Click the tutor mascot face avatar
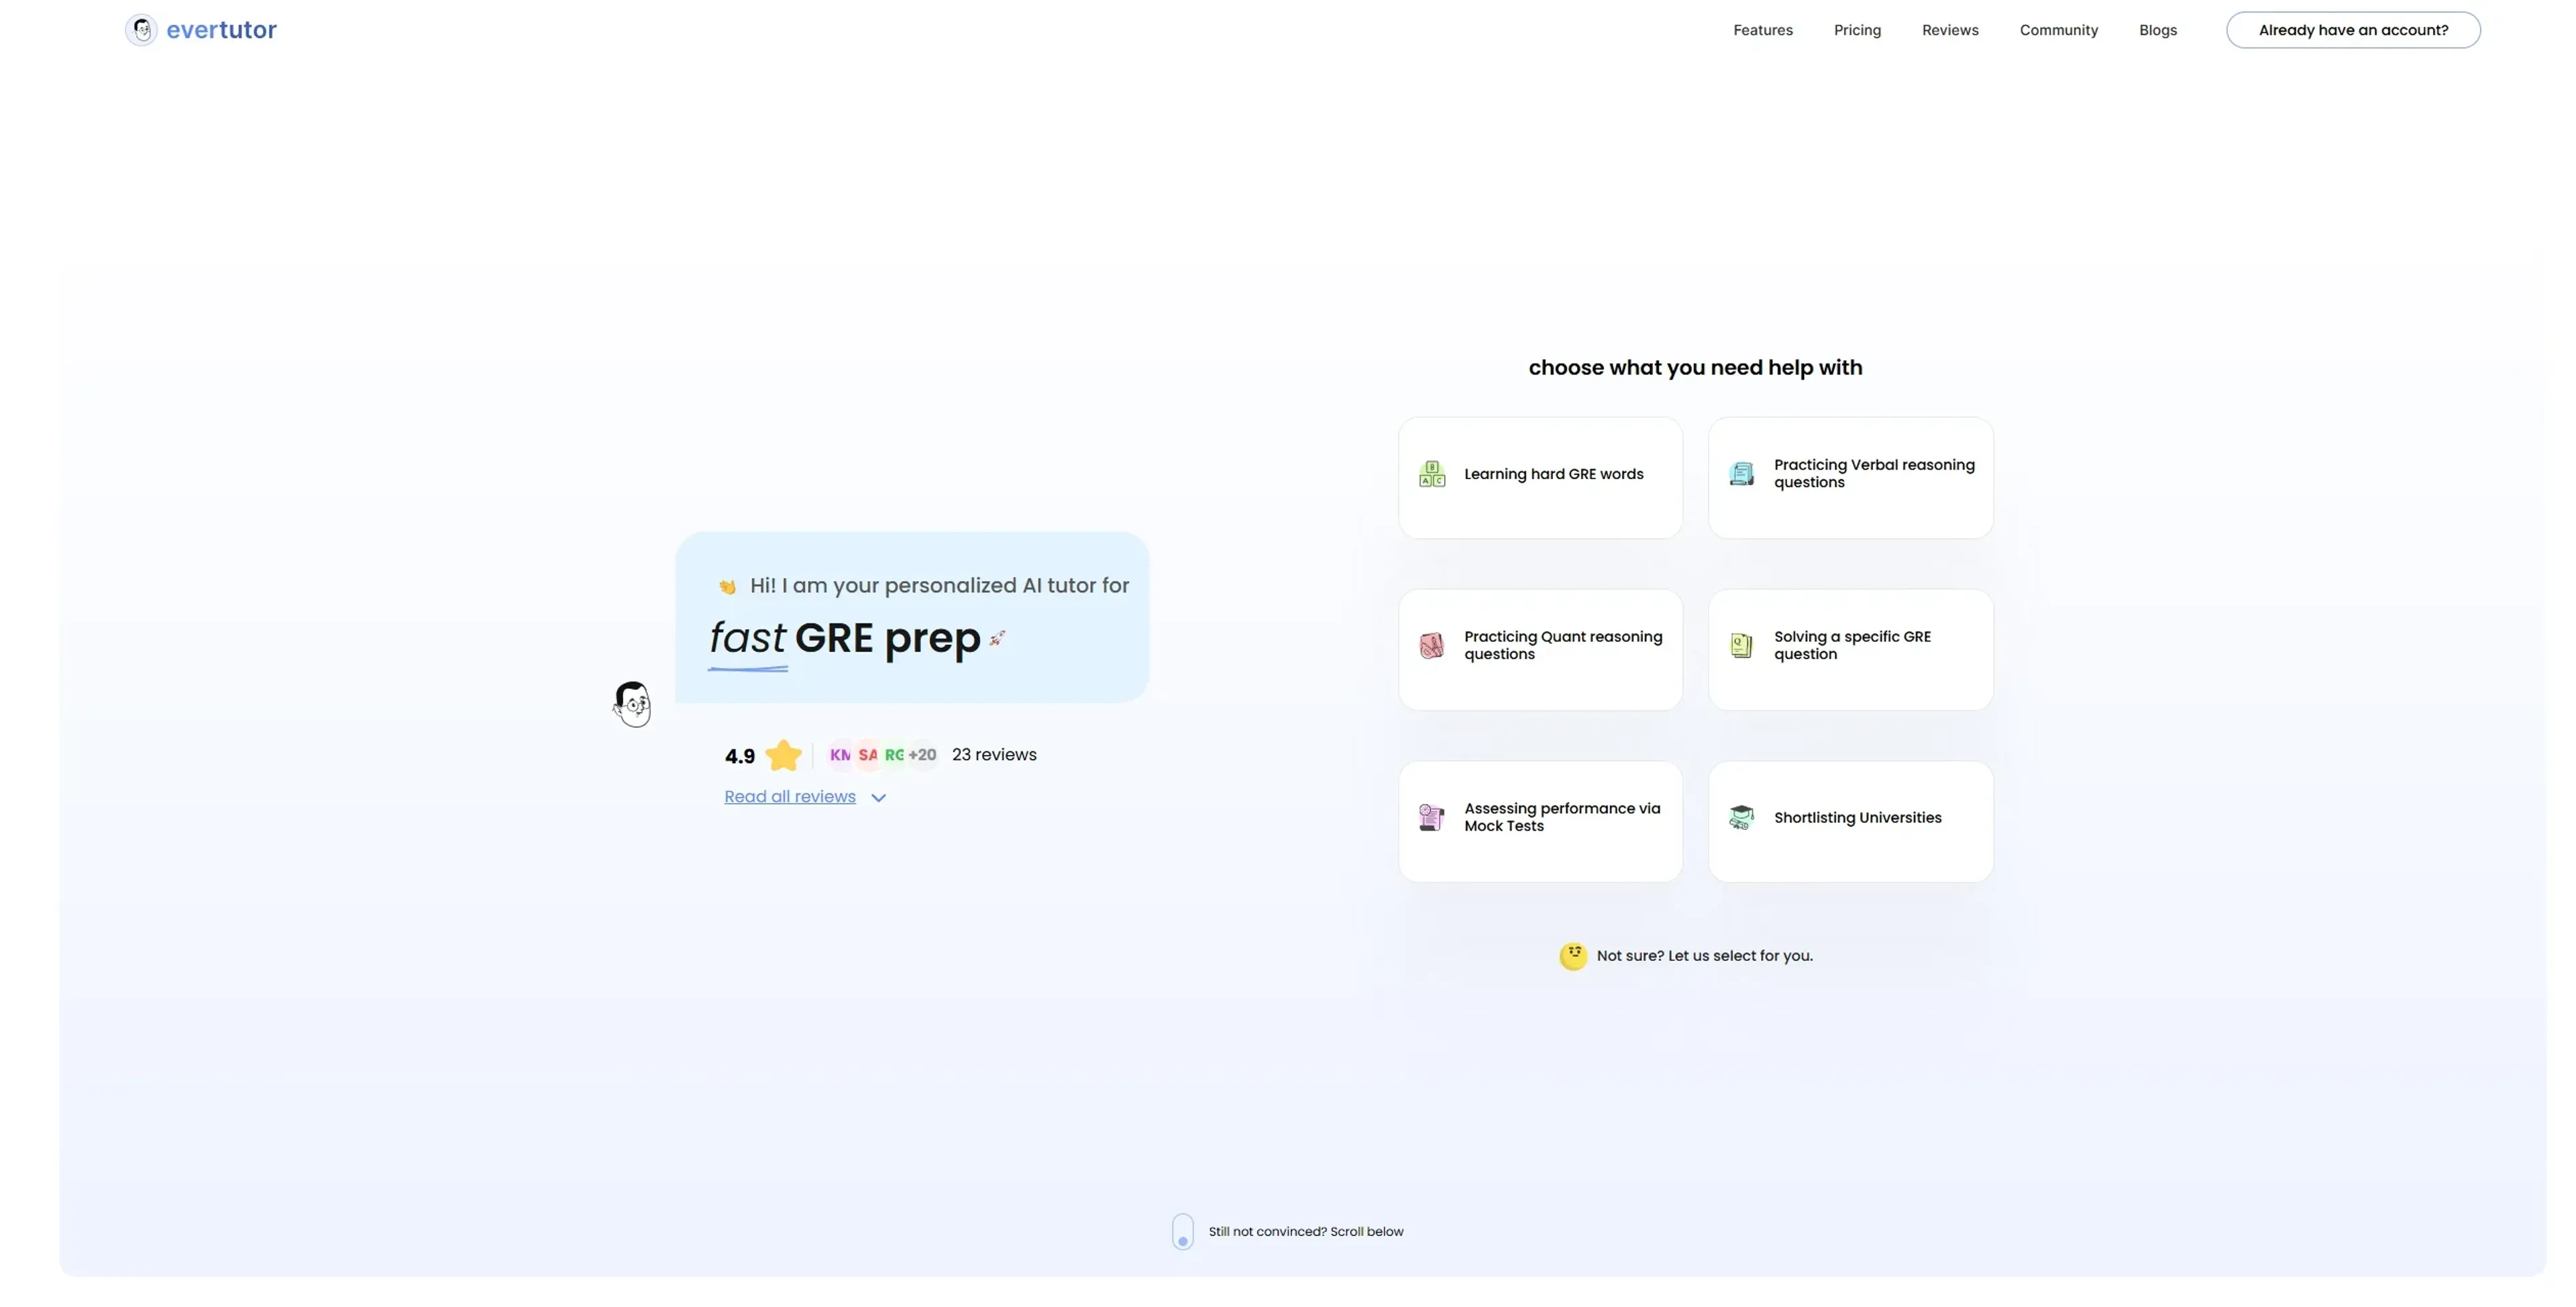2576x1307 pixels. tap(632, 704)
